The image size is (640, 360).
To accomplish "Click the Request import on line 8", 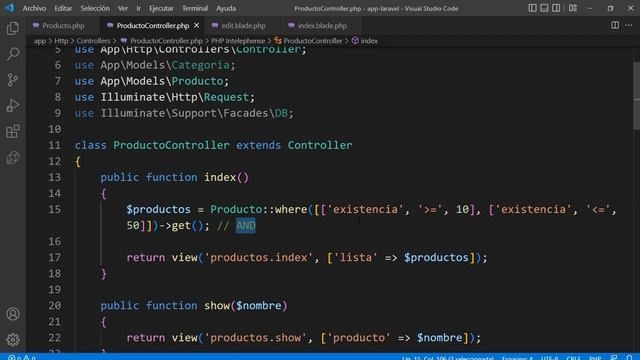I will [x=227, y=97].
